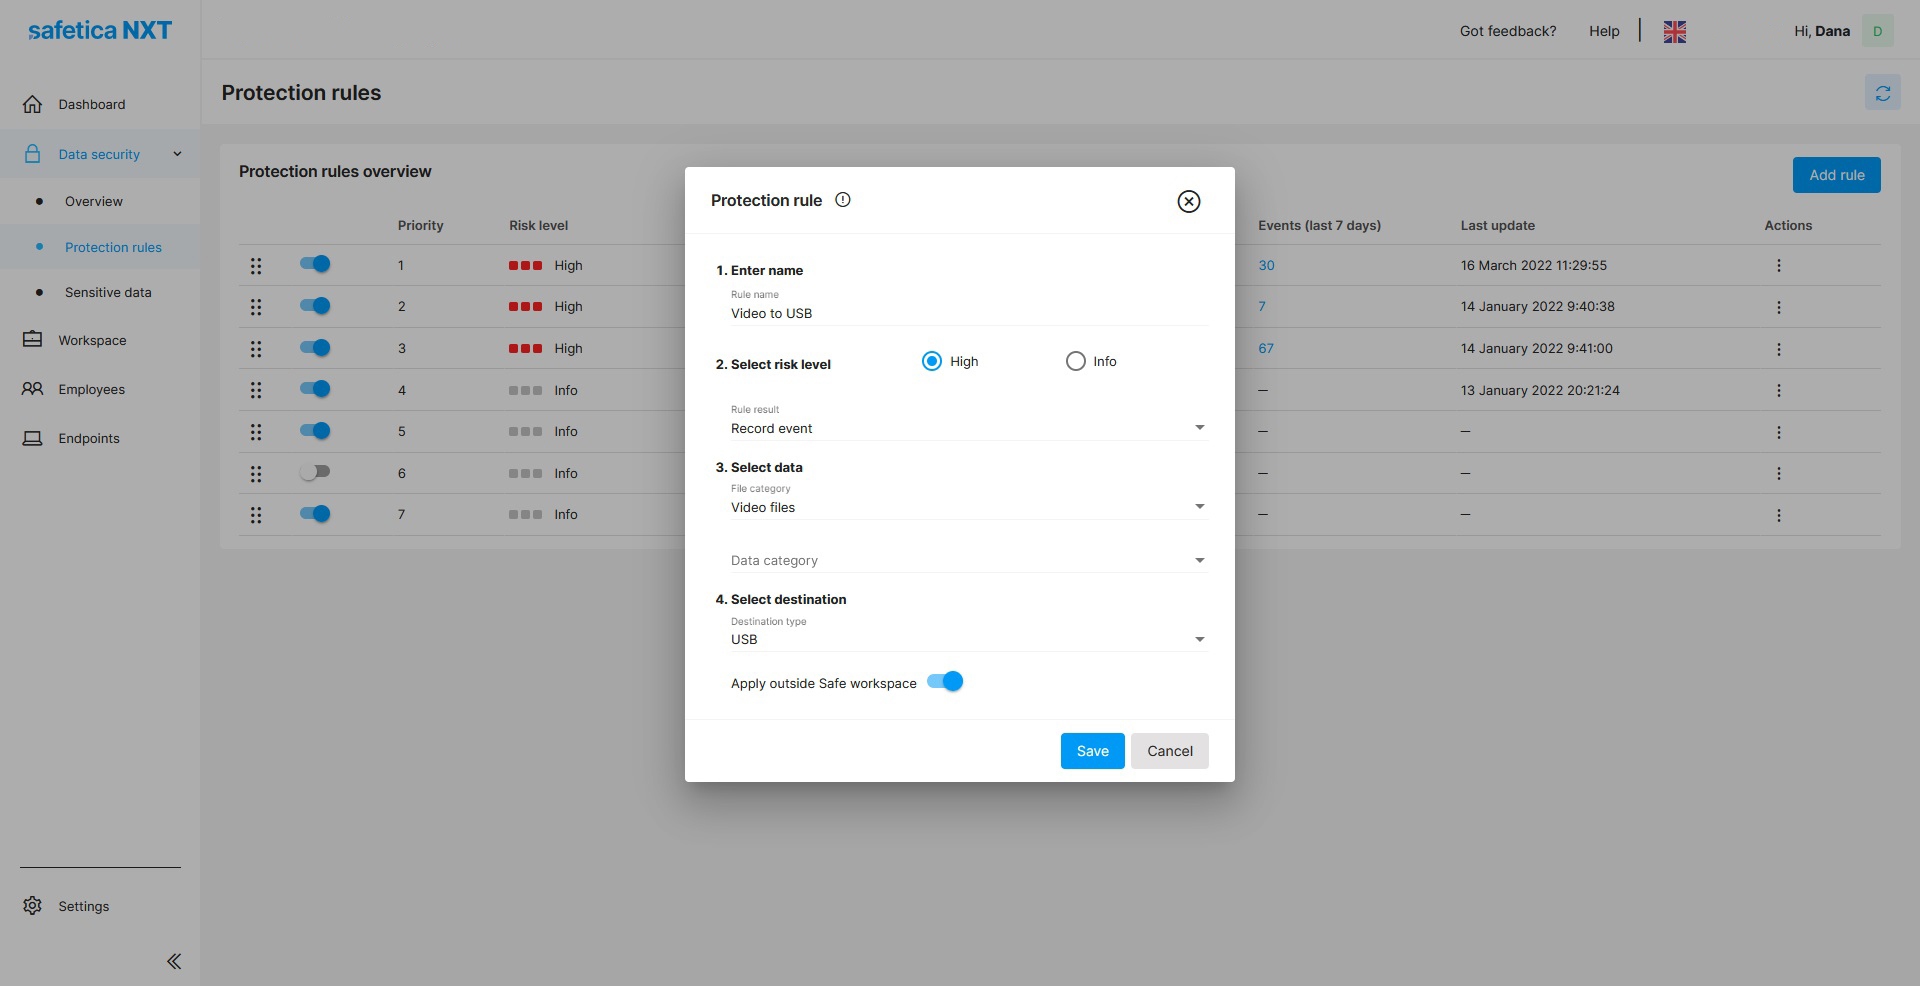Collapse the sidebar with double-chevron icon
The width and height of the screenshot is (1920, 986).
[174, 961]
